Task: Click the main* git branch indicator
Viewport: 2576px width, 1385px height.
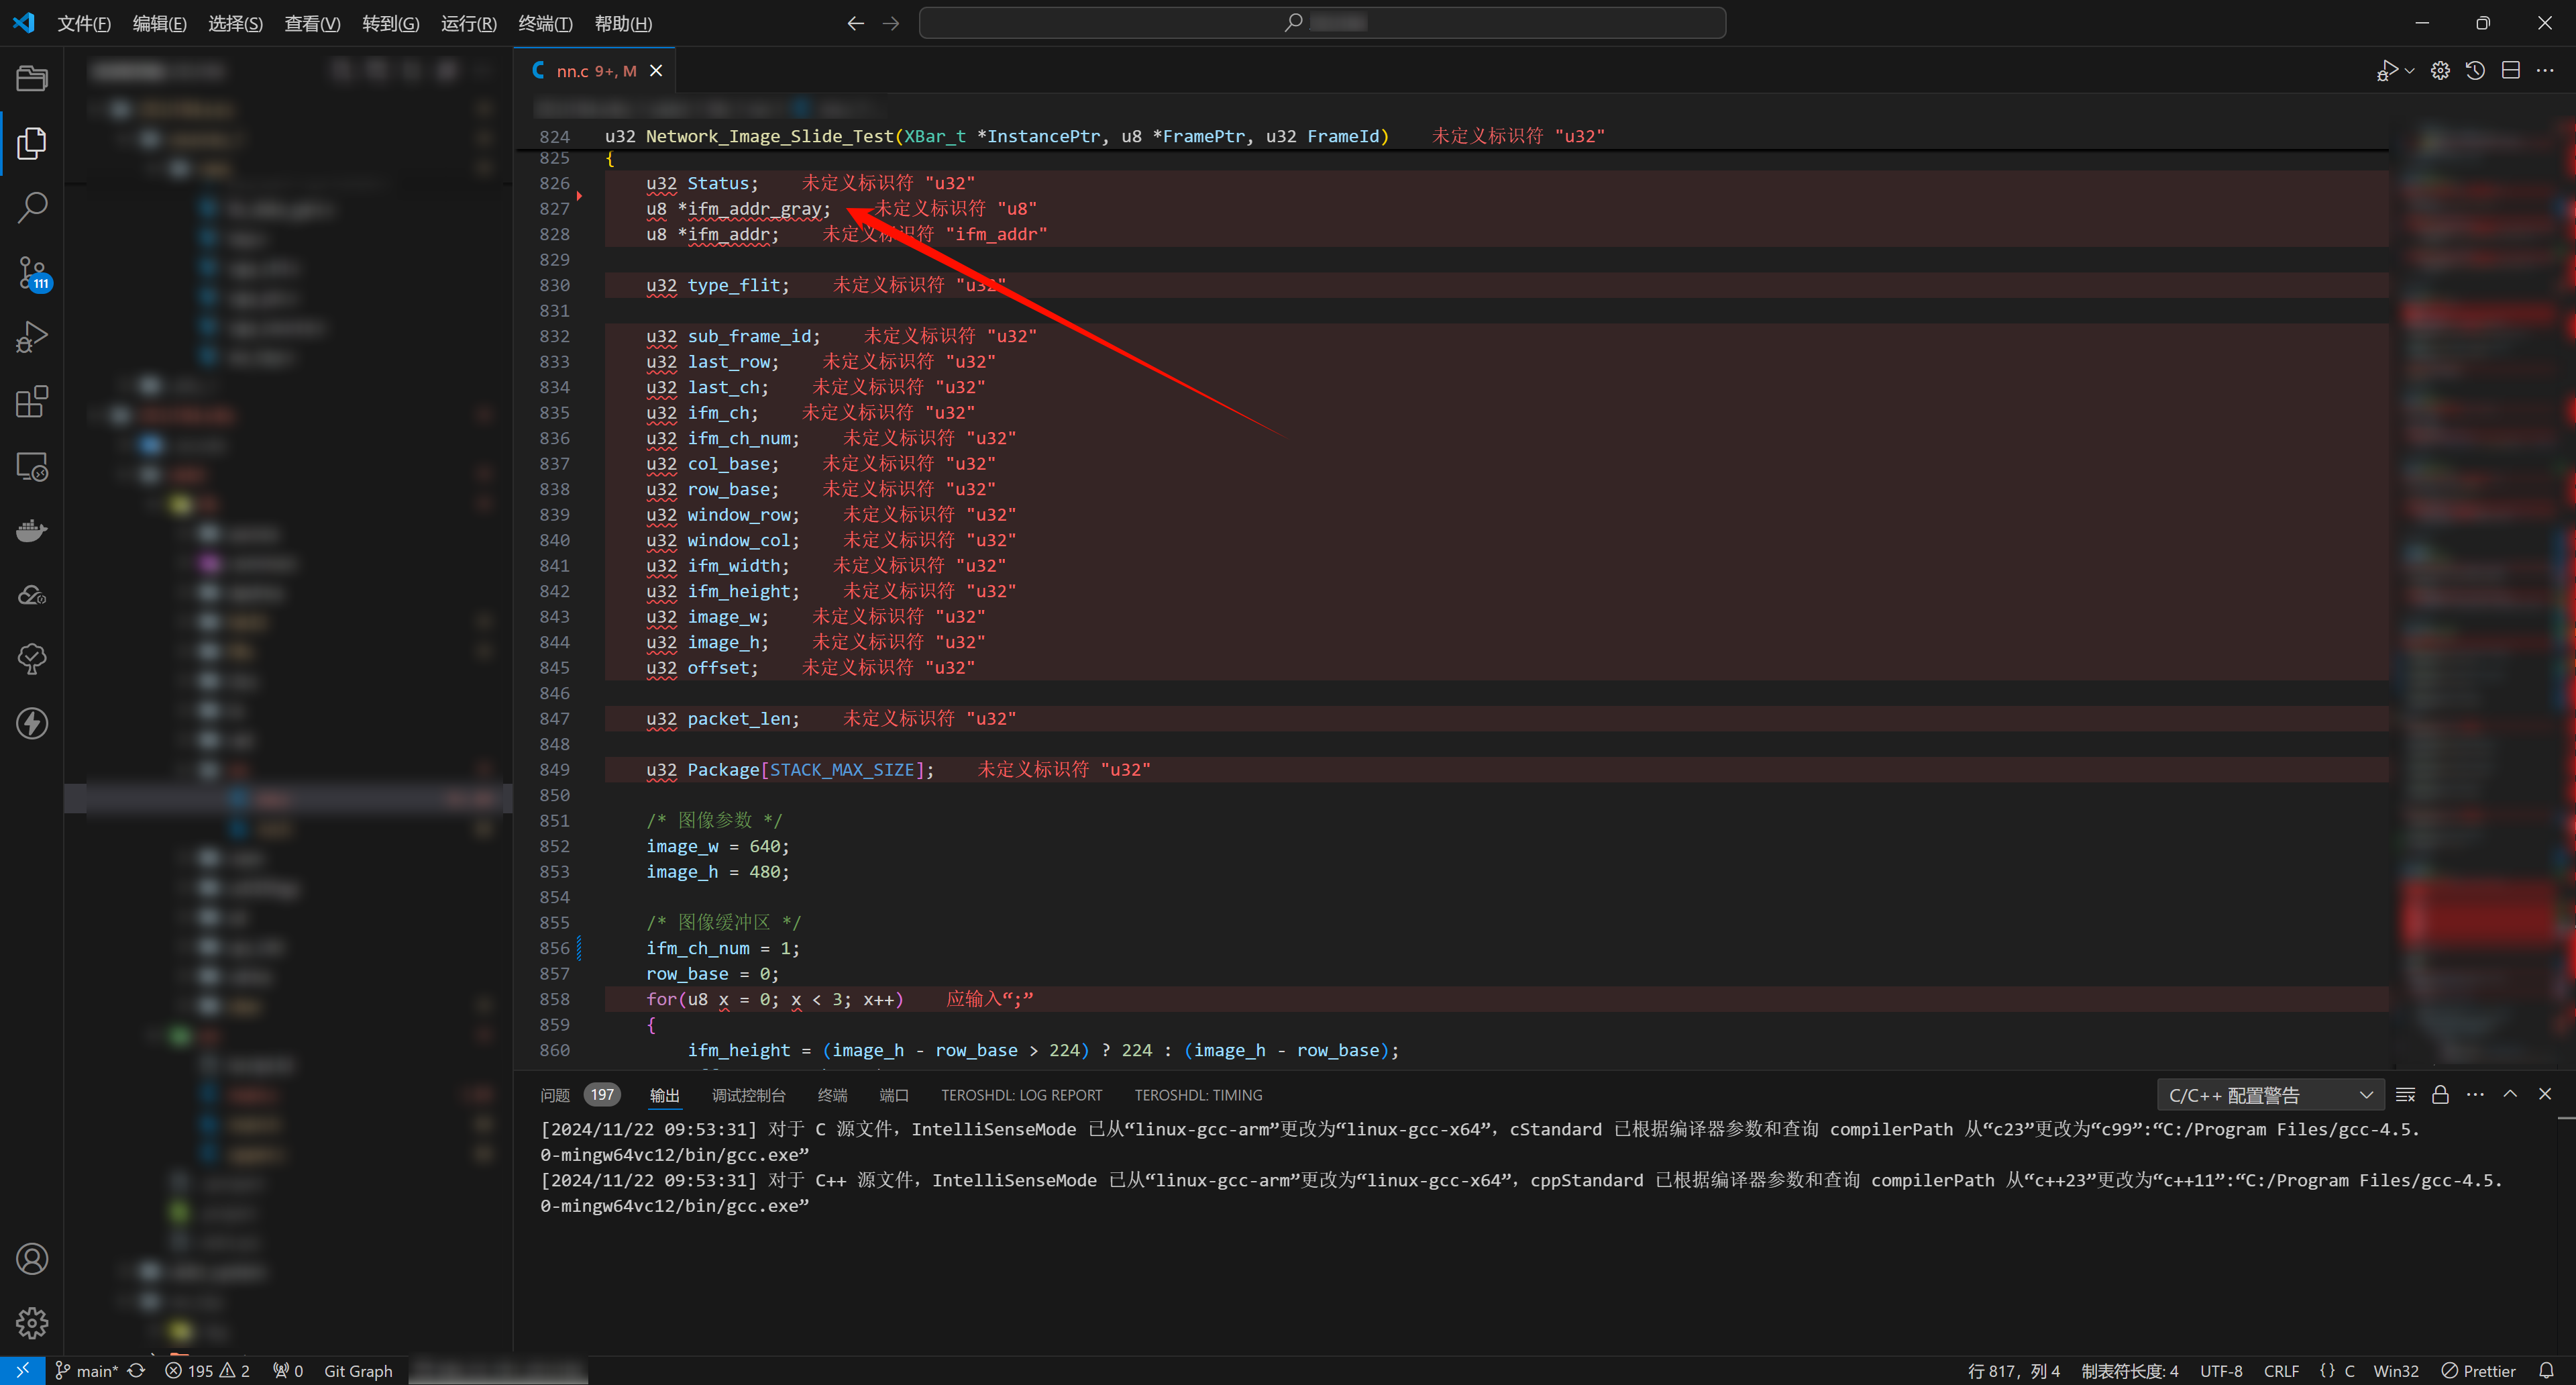Action: 86,1371
